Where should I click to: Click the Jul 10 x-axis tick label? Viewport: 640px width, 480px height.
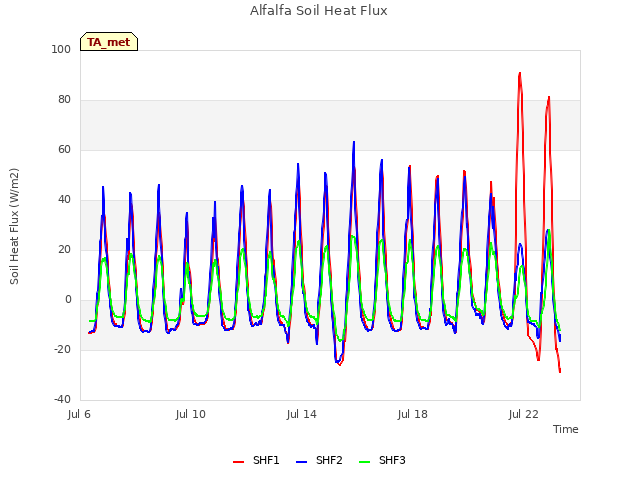coord(191,414)
